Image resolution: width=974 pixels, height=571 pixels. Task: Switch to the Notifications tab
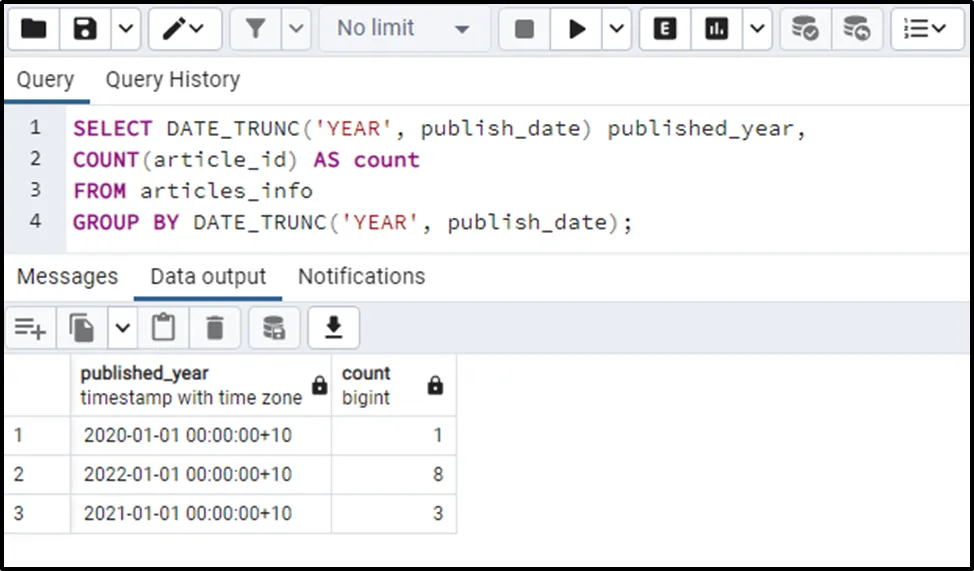pos(361,277)
